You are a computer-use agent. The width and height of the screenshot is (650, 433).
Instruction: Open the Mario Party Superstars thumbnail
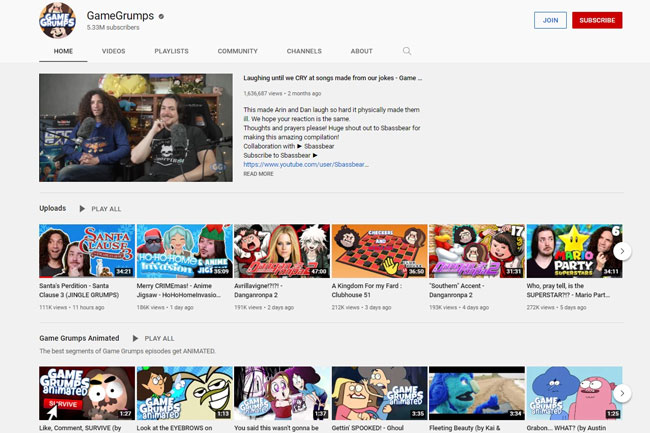pos(574,251)
